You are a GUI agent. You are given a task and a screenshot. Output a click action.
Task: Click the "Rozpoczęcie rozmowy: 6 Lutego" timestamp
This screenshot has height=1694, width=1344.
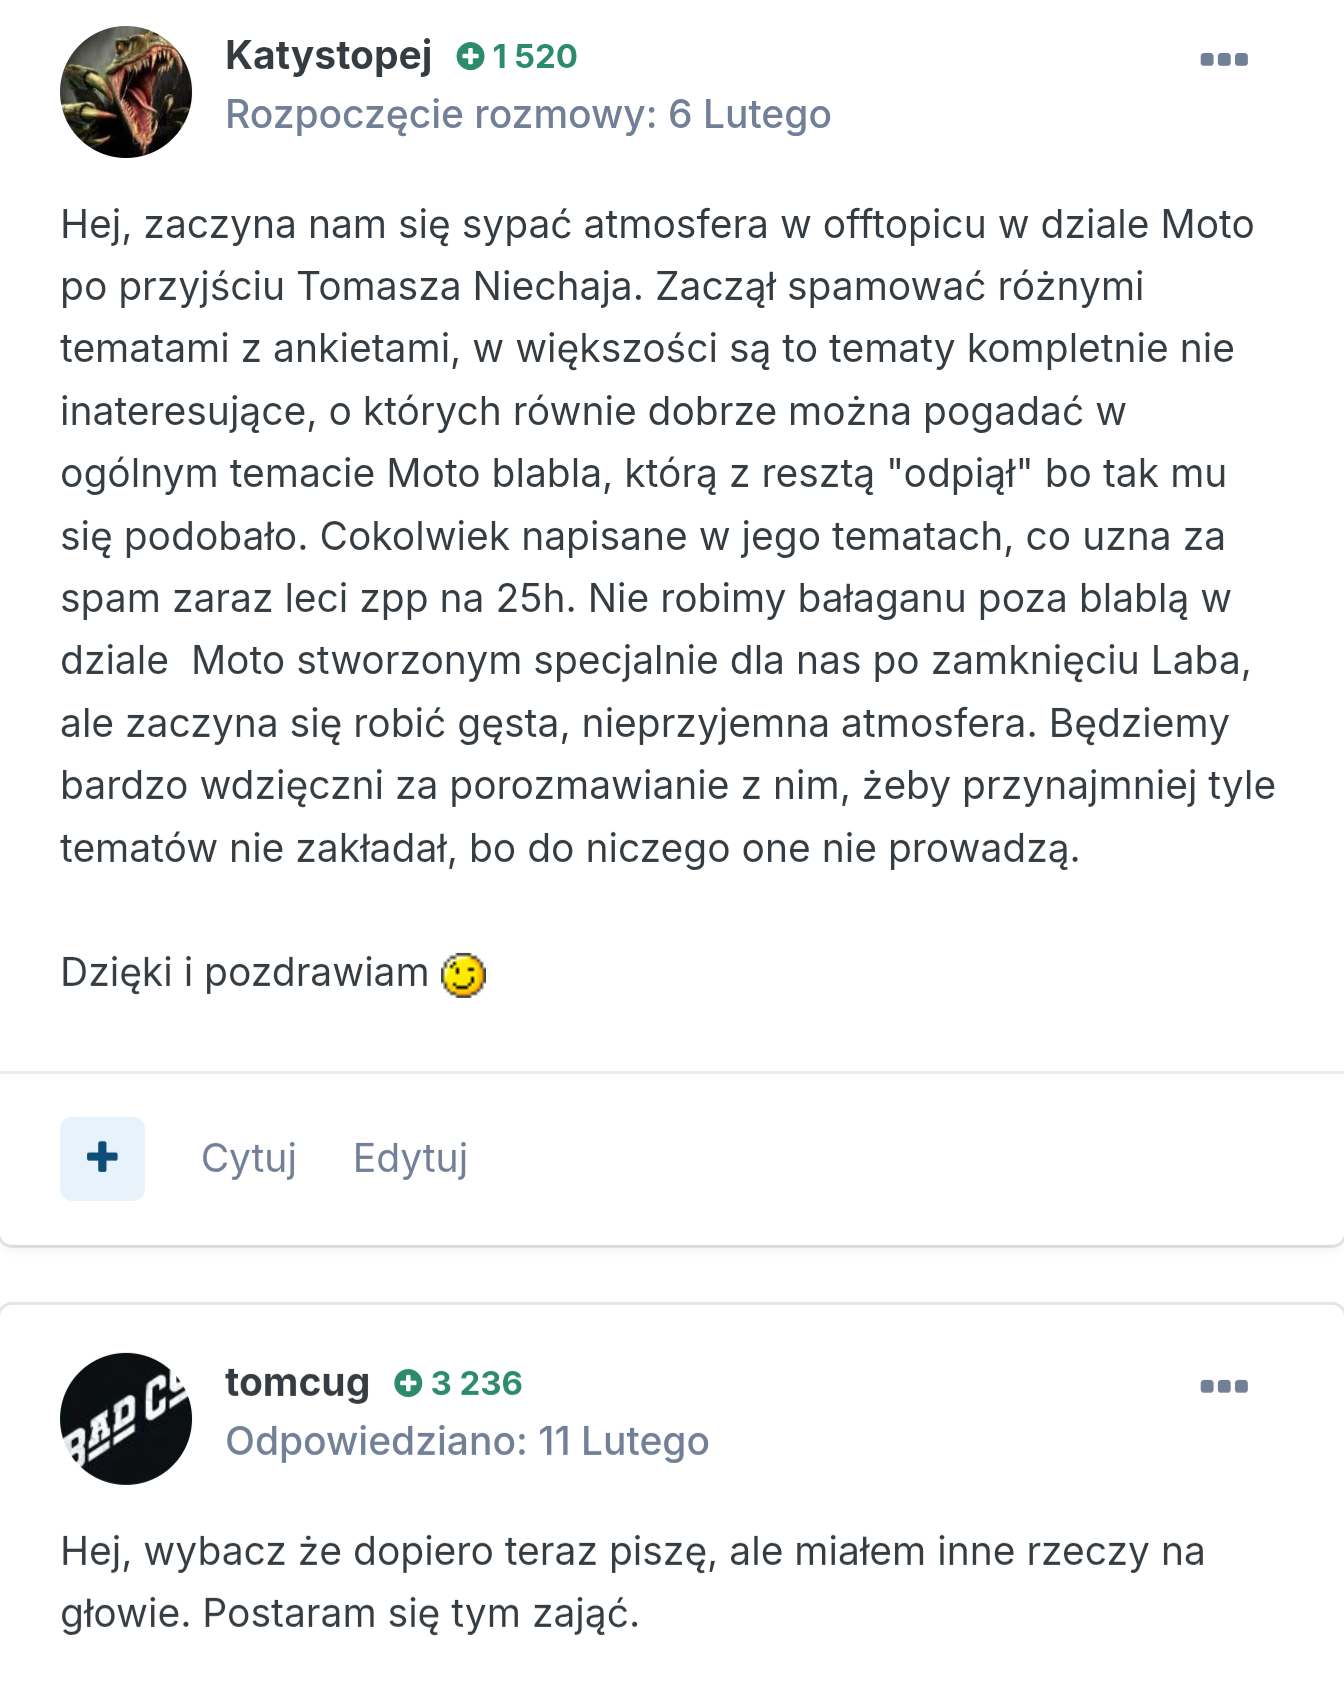coord(528,114)
